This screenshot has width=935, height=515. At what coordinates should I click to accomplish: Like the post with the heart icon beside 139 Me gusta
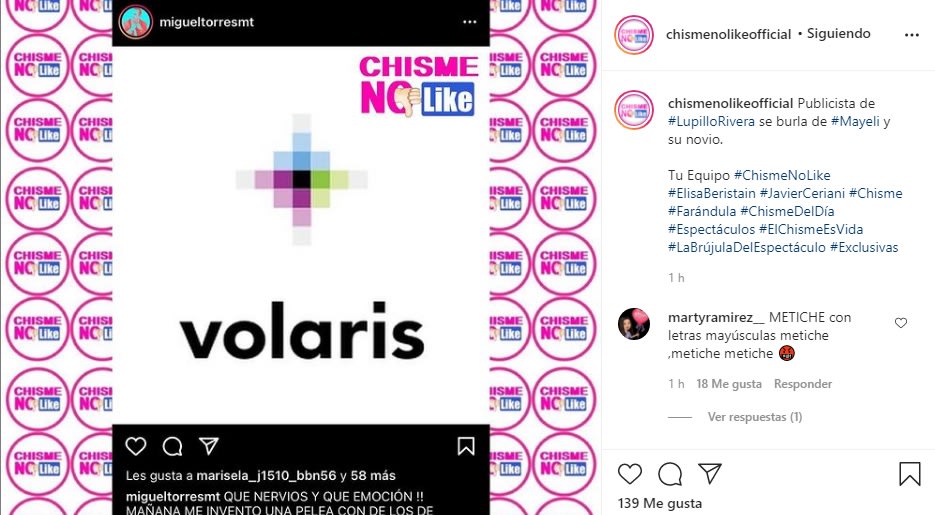[x=630, y=474]
